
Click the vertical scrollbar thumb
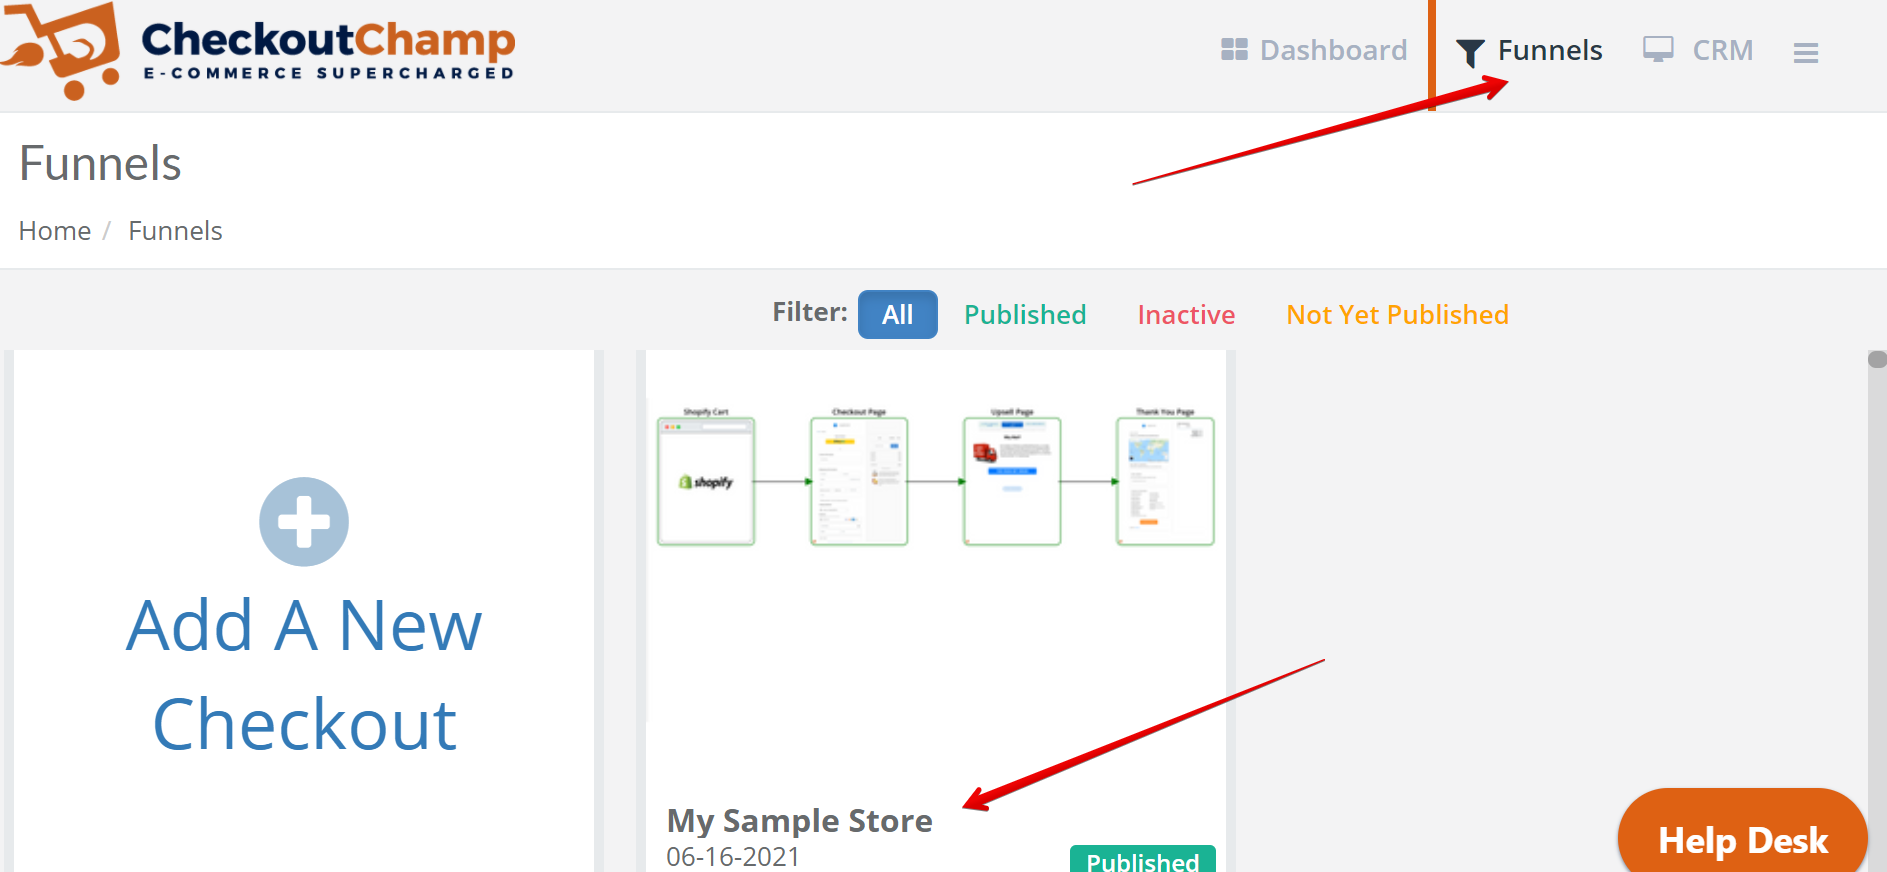tap(1877, 360)
